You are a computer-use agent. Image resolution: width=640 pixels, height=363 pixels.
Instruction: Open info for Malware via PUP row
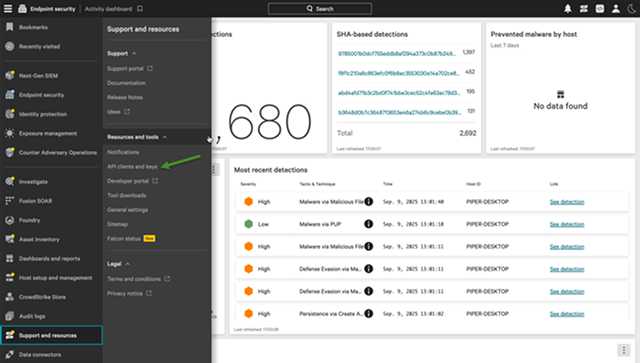[x=368, y=224]
